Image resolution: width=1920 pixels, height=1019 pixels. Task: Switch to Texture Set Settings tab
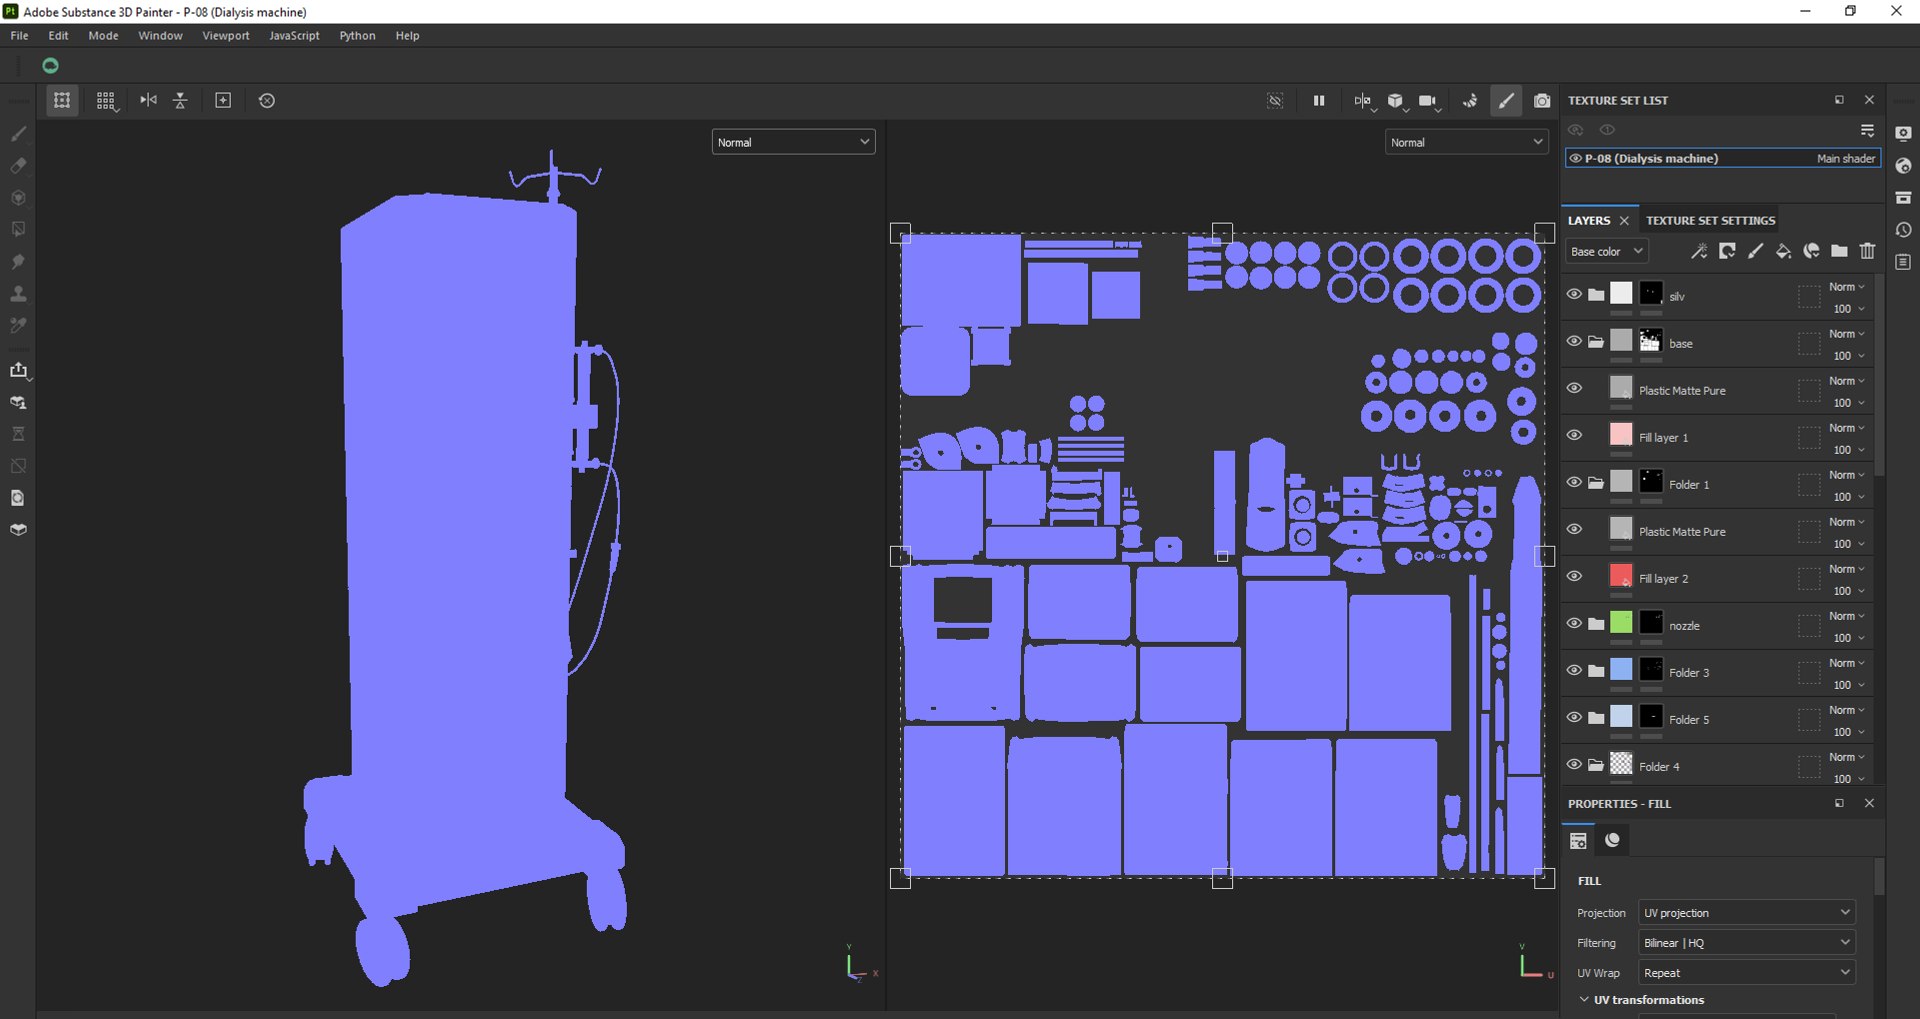click(x=1711, y=220)
